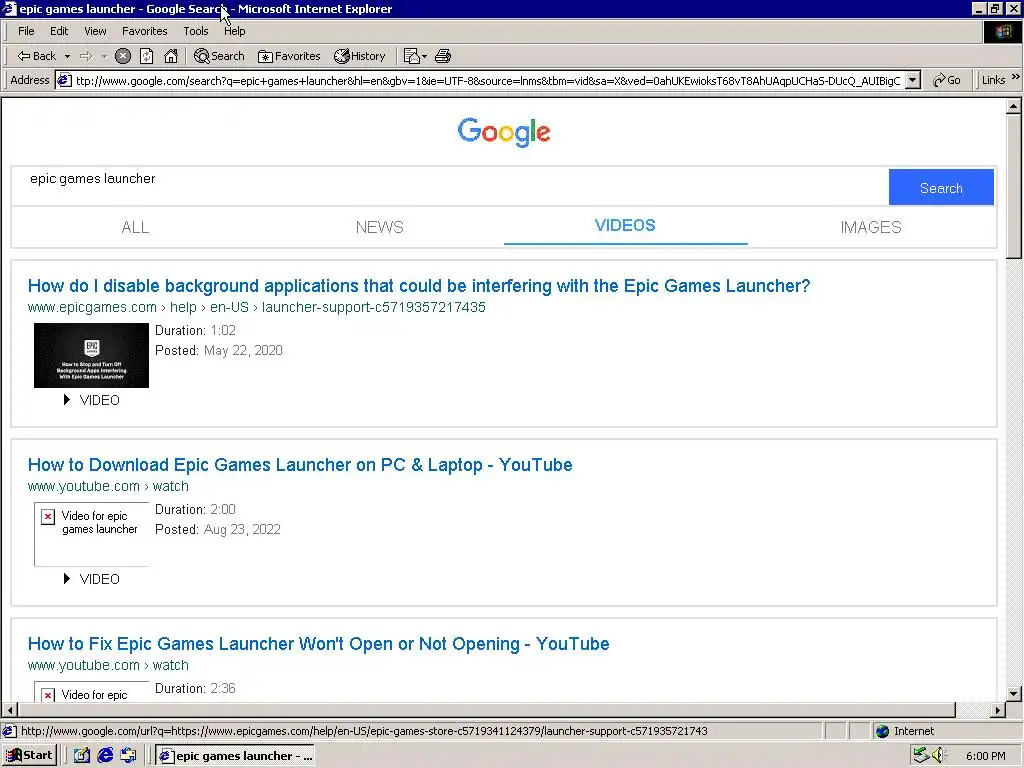Click the Forward arrow button
Image resolution: width=1024 pixels, height=768 pixels.
(86, 56)
